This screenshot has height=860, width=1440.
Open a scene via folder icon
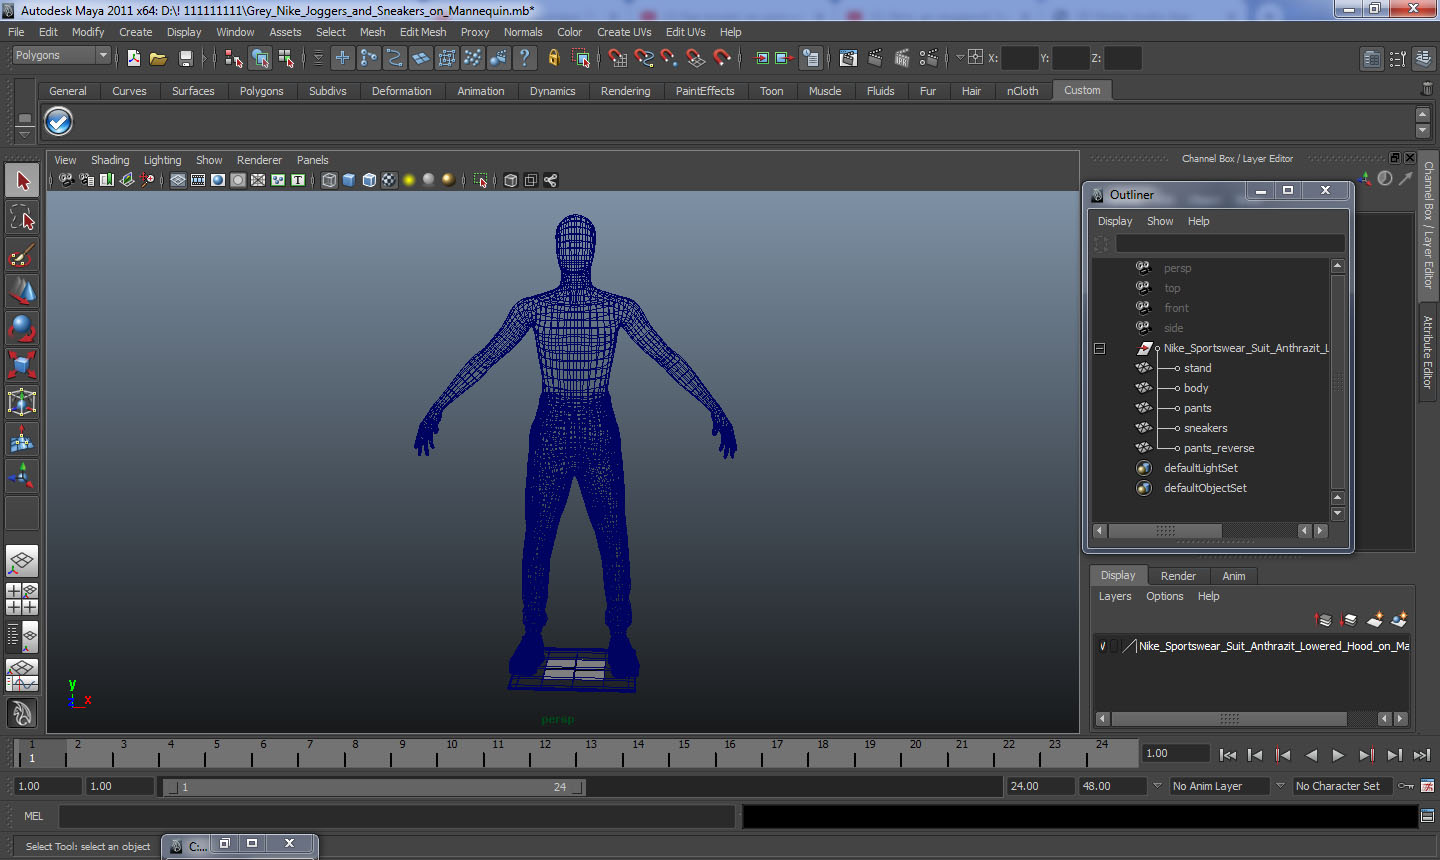(x=158, y=58)
